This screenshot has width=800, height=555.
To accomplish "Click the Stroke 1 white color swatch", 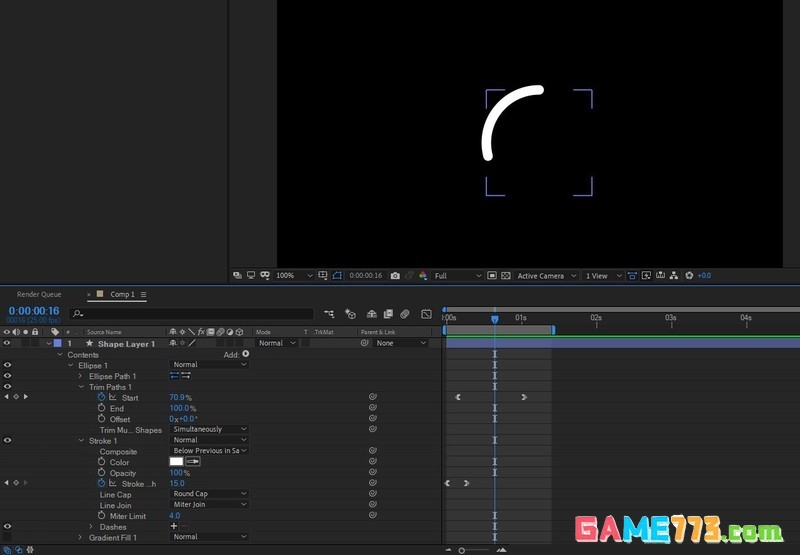I will [x=176, y=462].
